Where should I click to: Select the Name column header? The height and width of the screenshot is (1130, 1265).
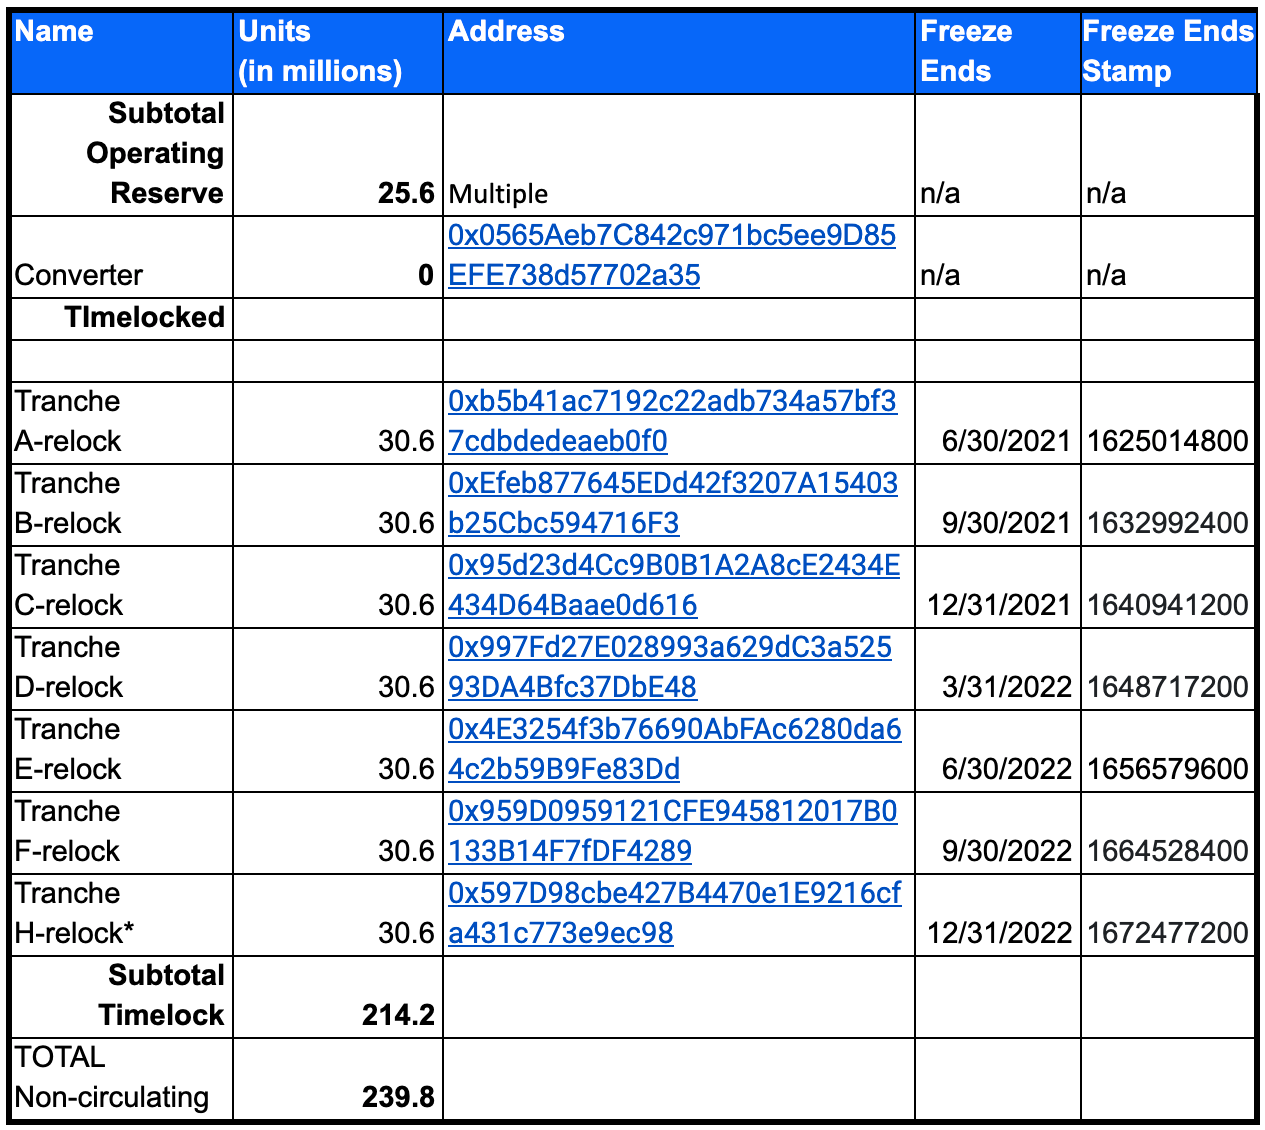point(122,52)
